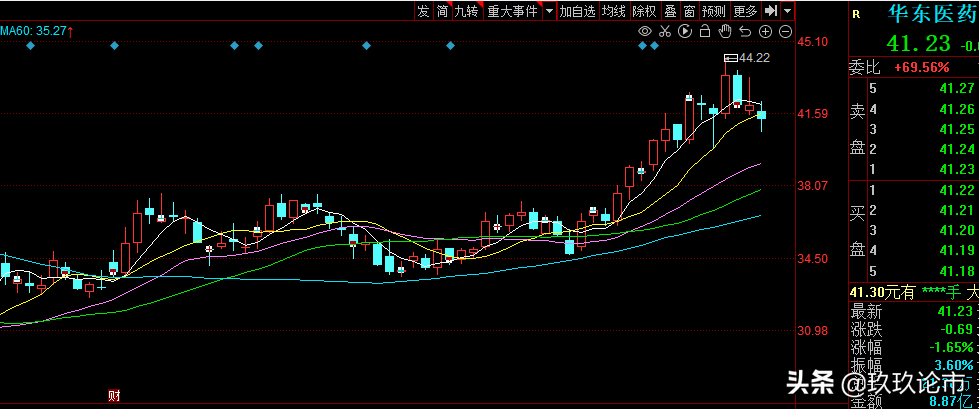Select the hand pan tool icon
The height and width of the screenshot is (409, 979).
point(725,31)
